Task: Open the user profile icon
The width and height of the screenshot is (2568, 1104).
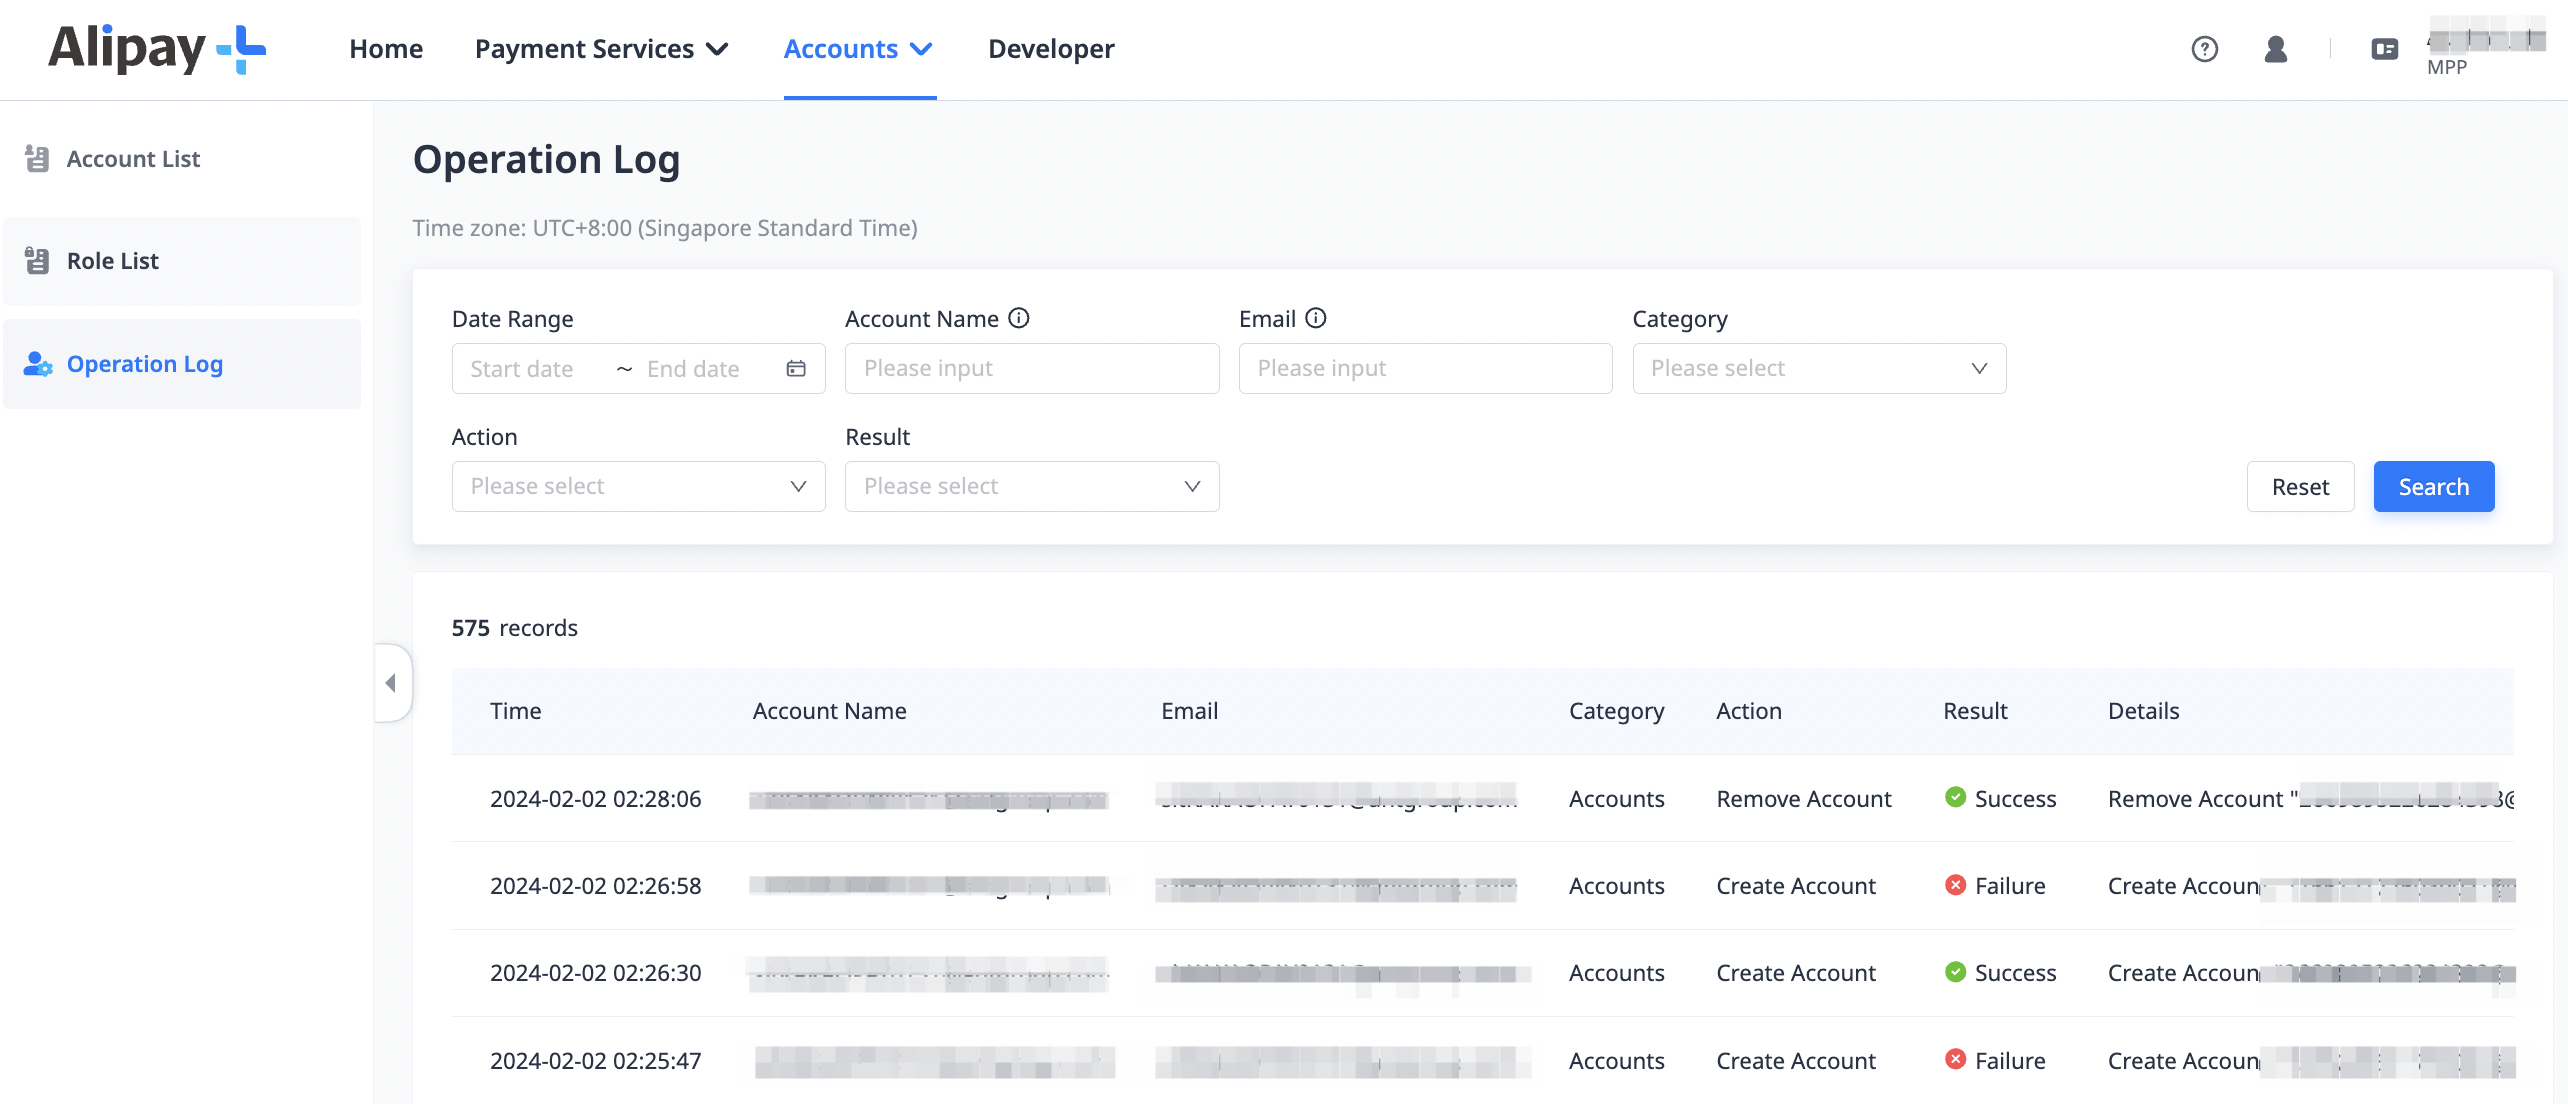Action: [x=2276, y=49]
